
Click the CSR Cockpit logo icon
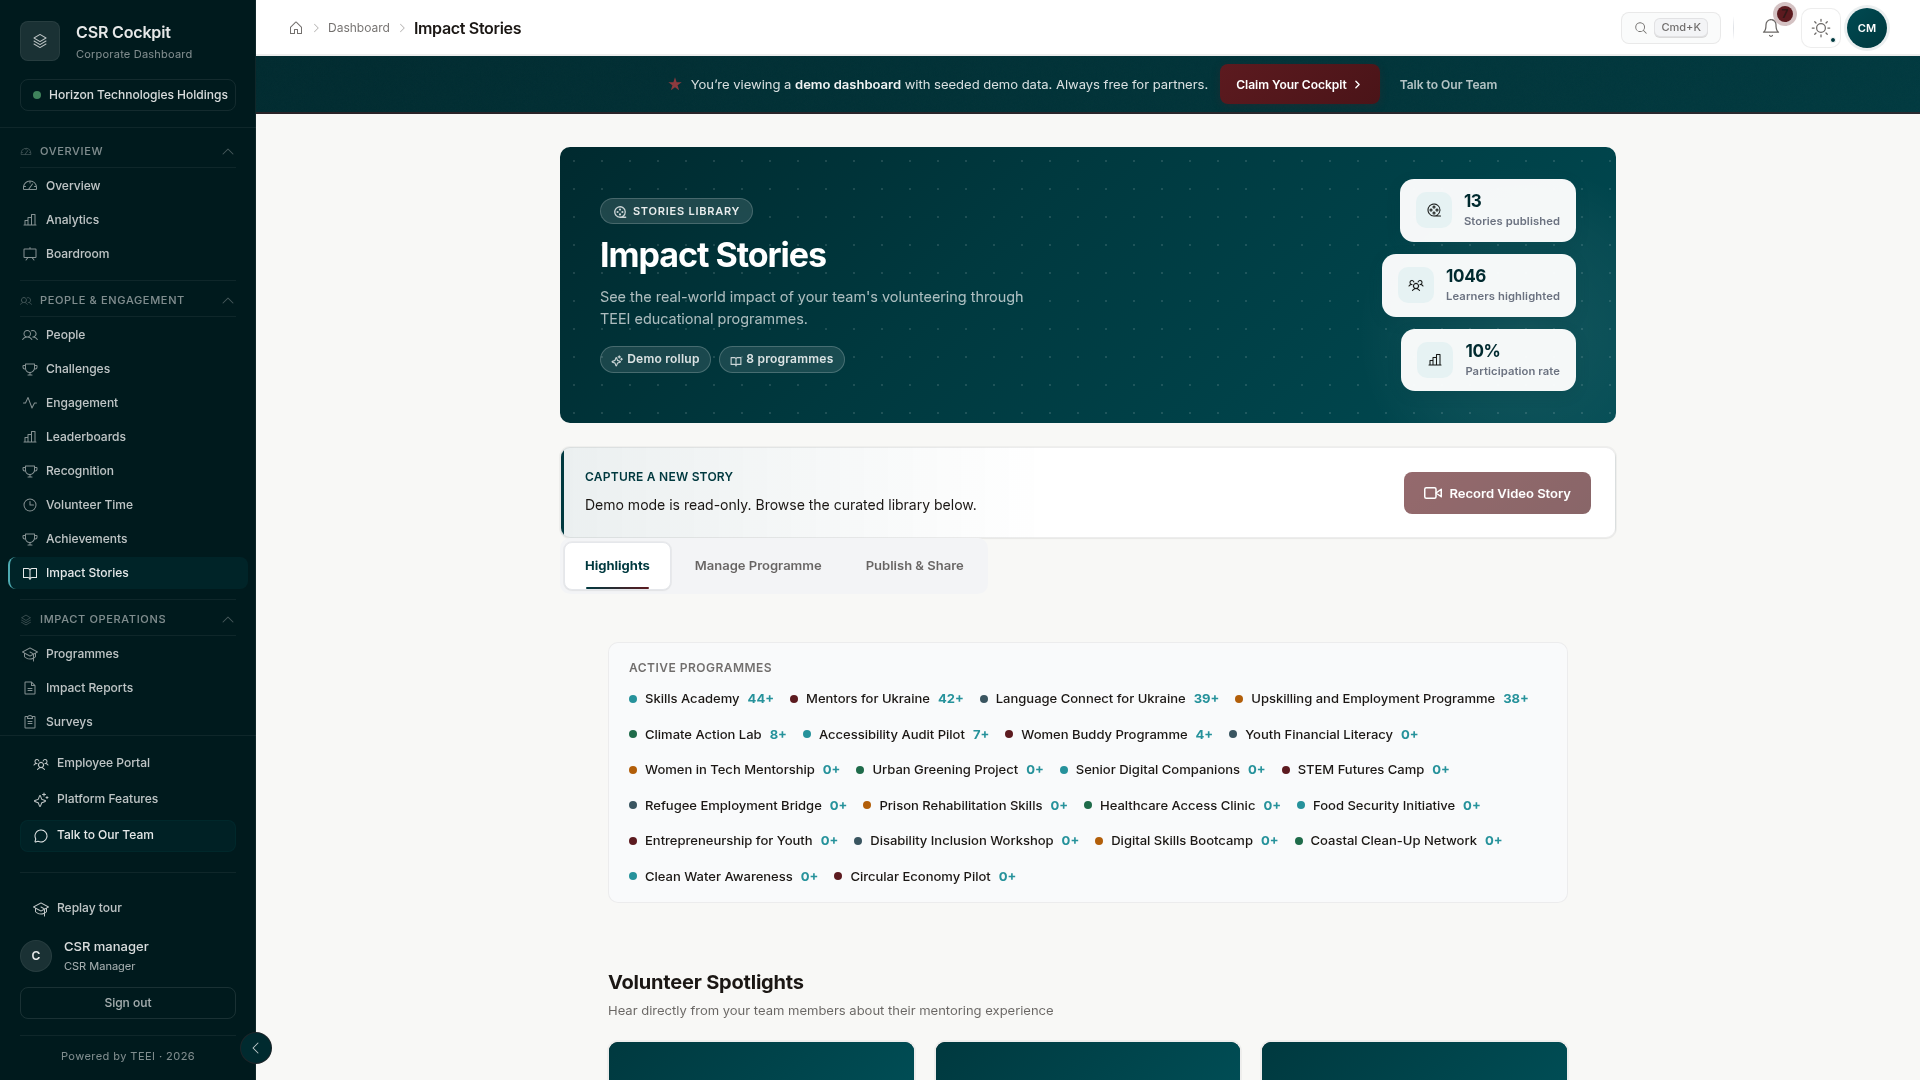[40, 41]
